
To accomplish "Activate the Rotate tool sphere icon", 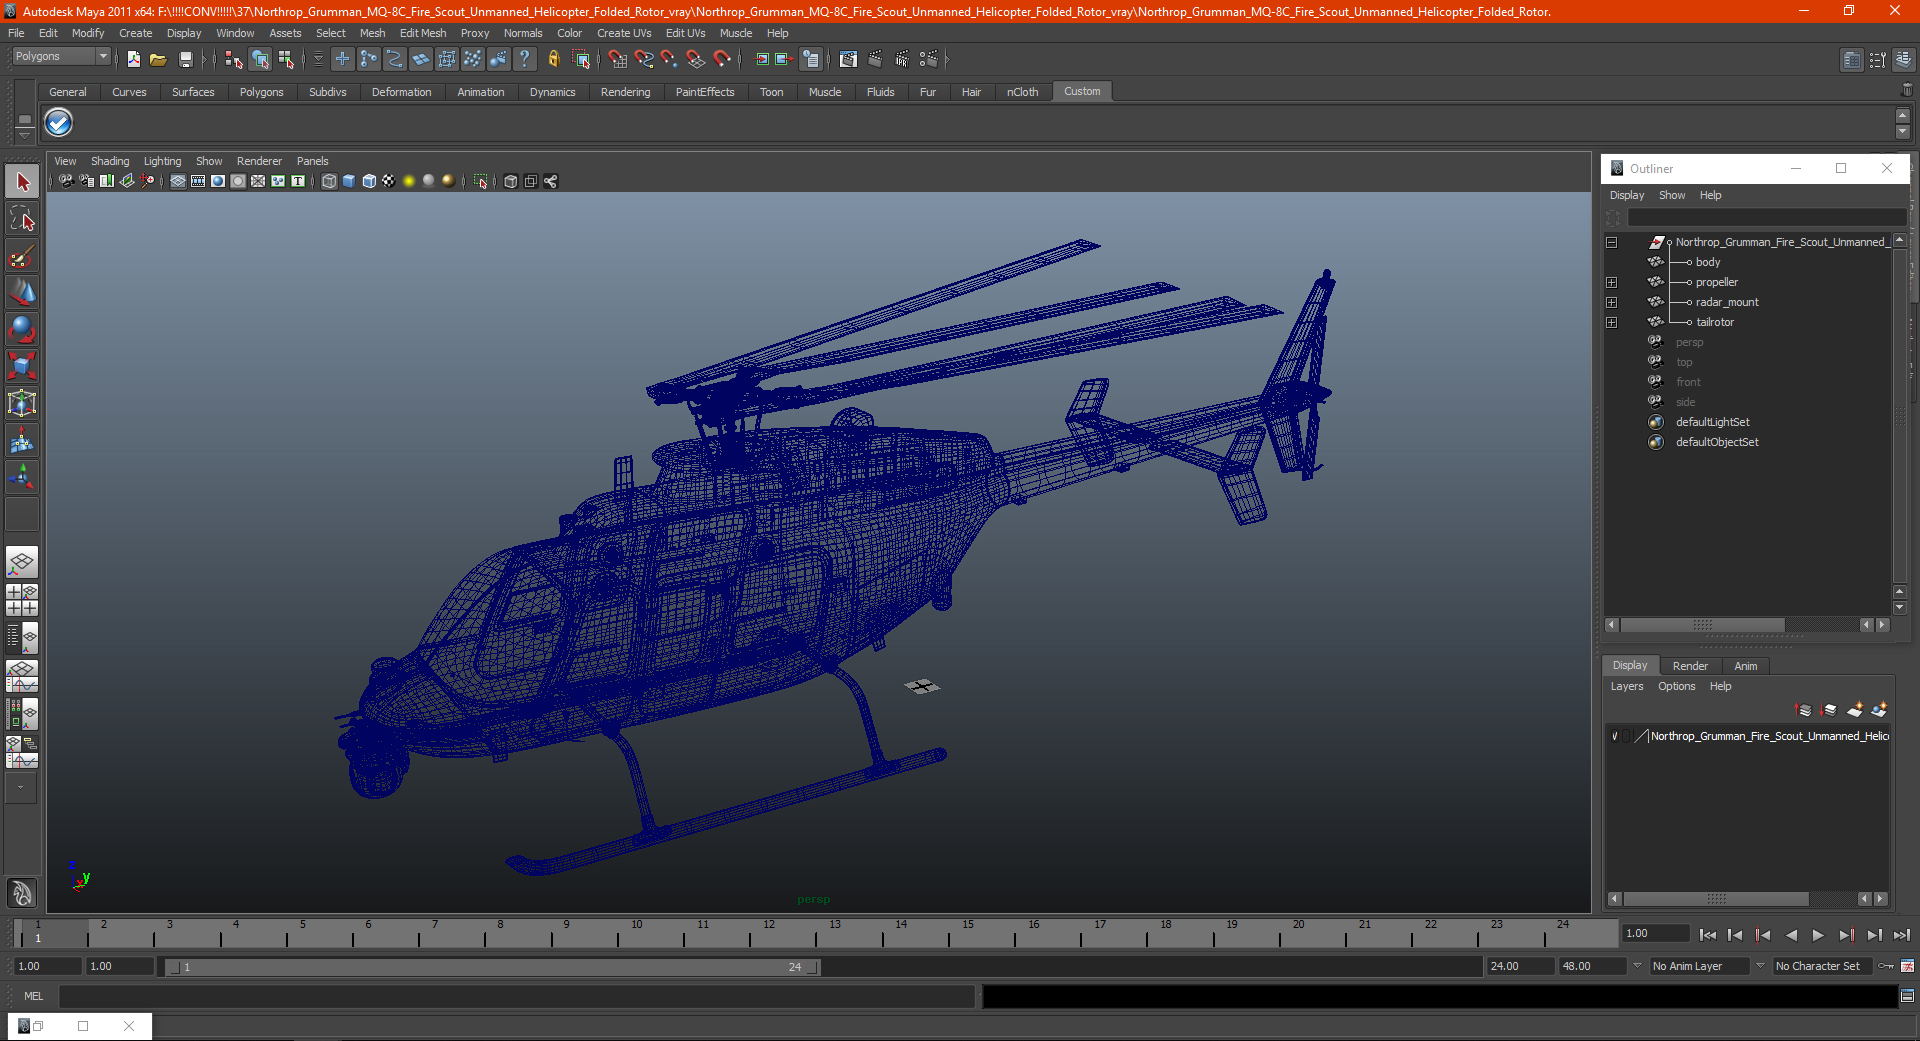I will 22,329.
